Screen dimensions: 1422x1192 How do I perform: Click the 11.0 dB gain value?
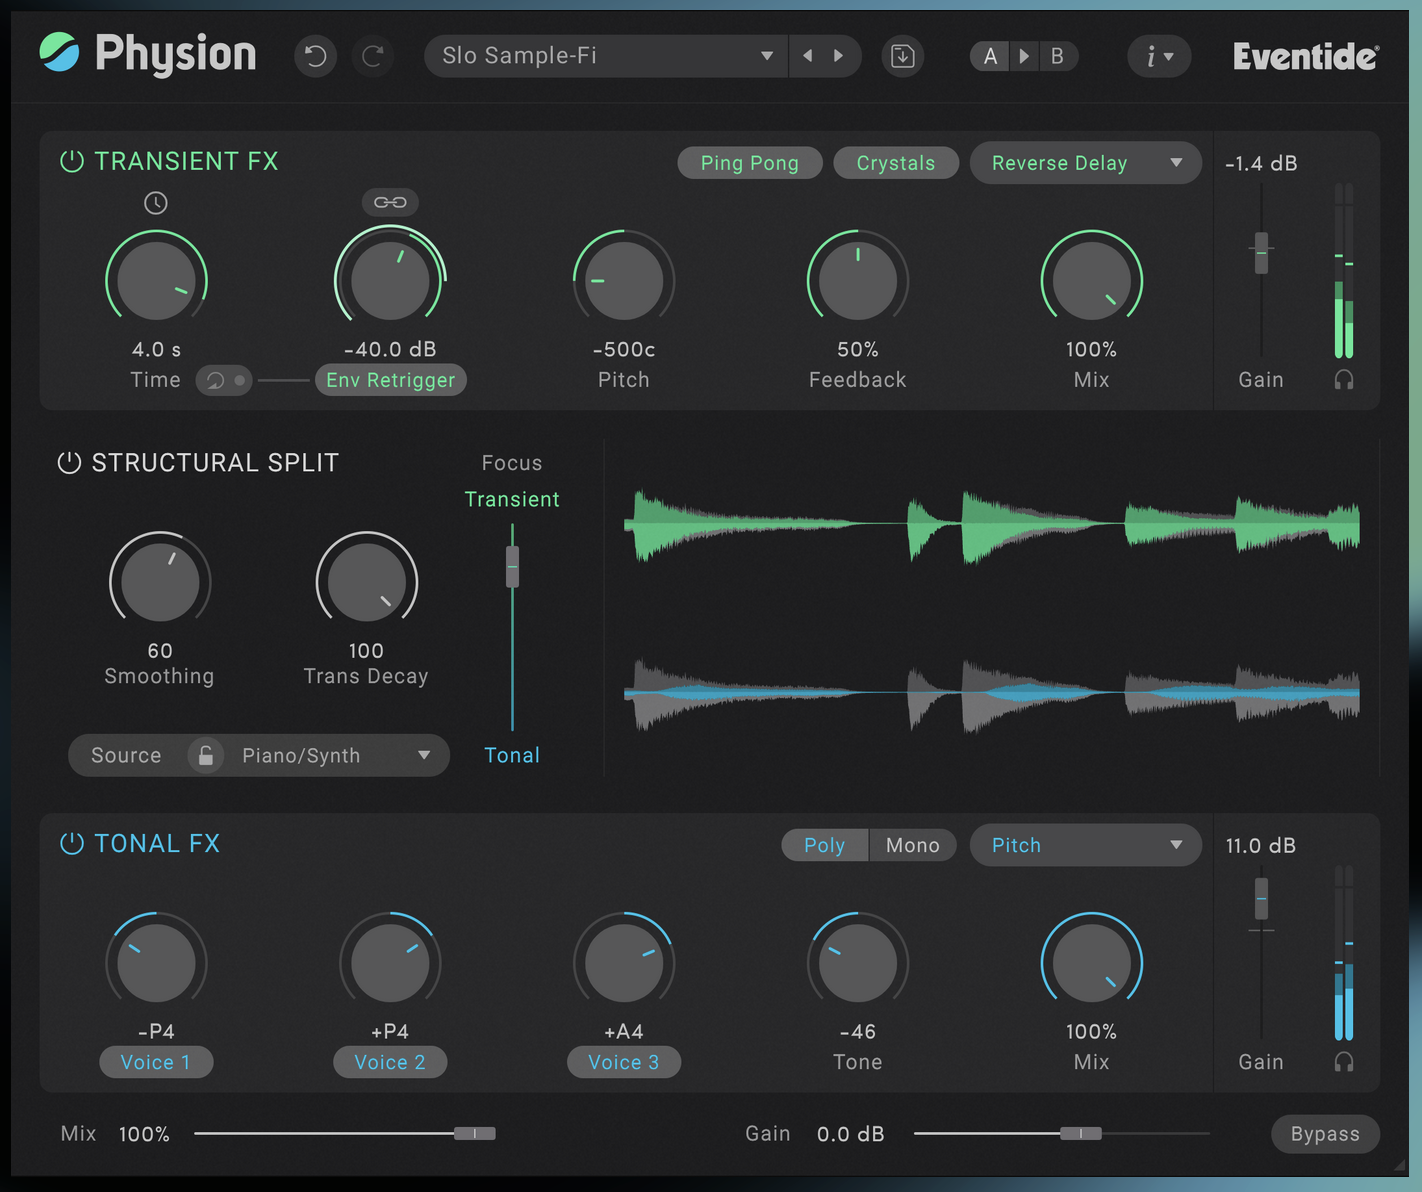(x=1261, y=845)
